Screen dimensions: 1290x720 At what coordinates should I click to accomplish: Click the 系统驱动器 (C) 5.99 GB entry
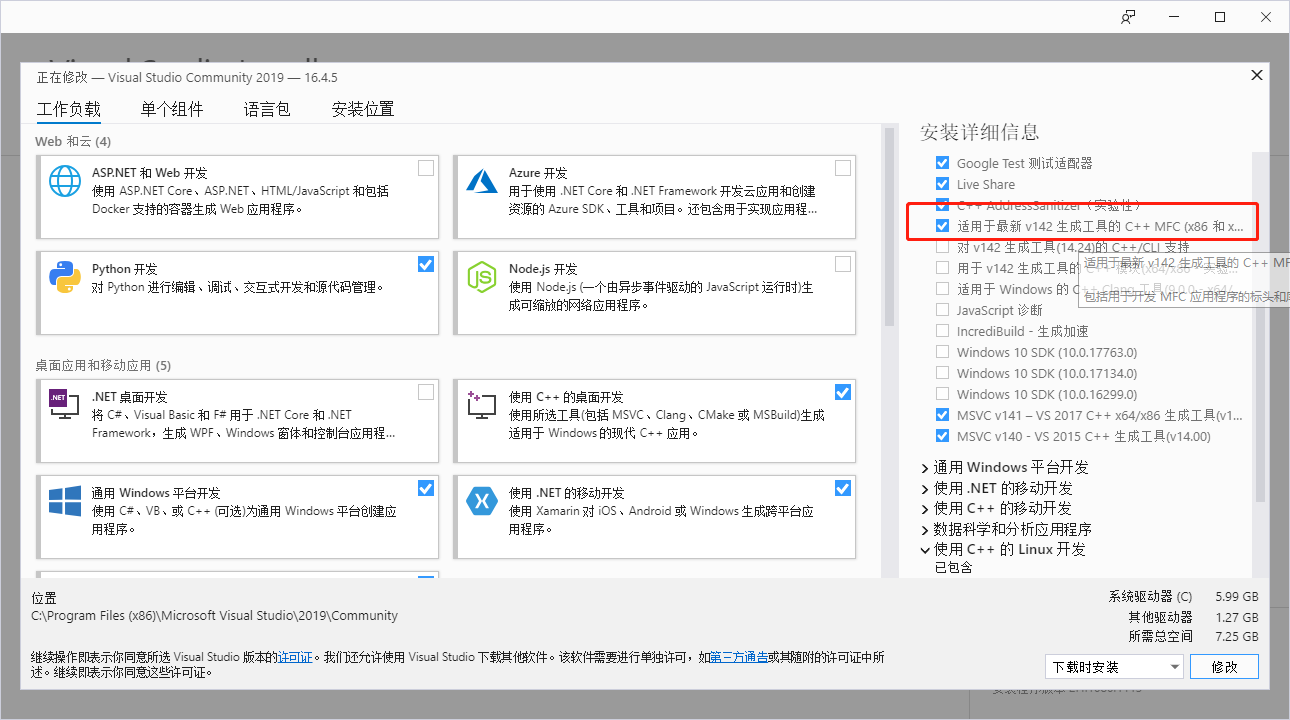1184,596
